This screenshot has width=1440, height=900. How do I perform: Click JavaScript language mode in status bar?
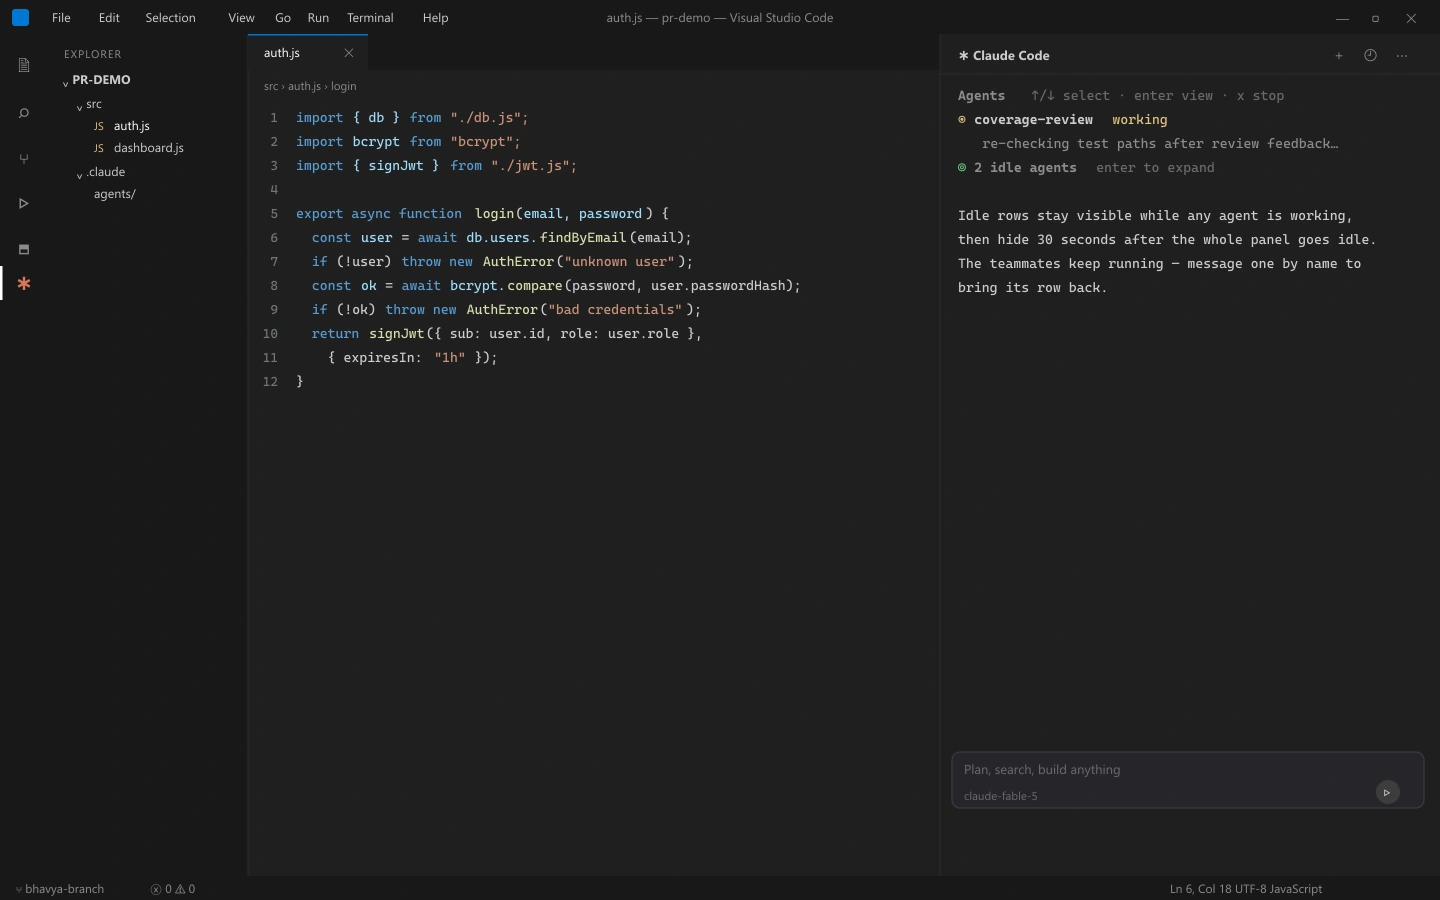pos(1297,889)
